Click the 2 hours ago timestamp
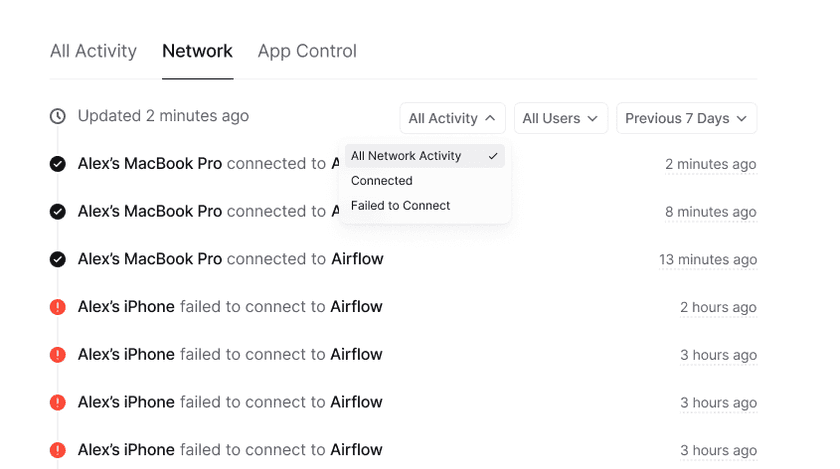Image resolution: width=840 pixels, height=469 pixels. click(718, 307)
